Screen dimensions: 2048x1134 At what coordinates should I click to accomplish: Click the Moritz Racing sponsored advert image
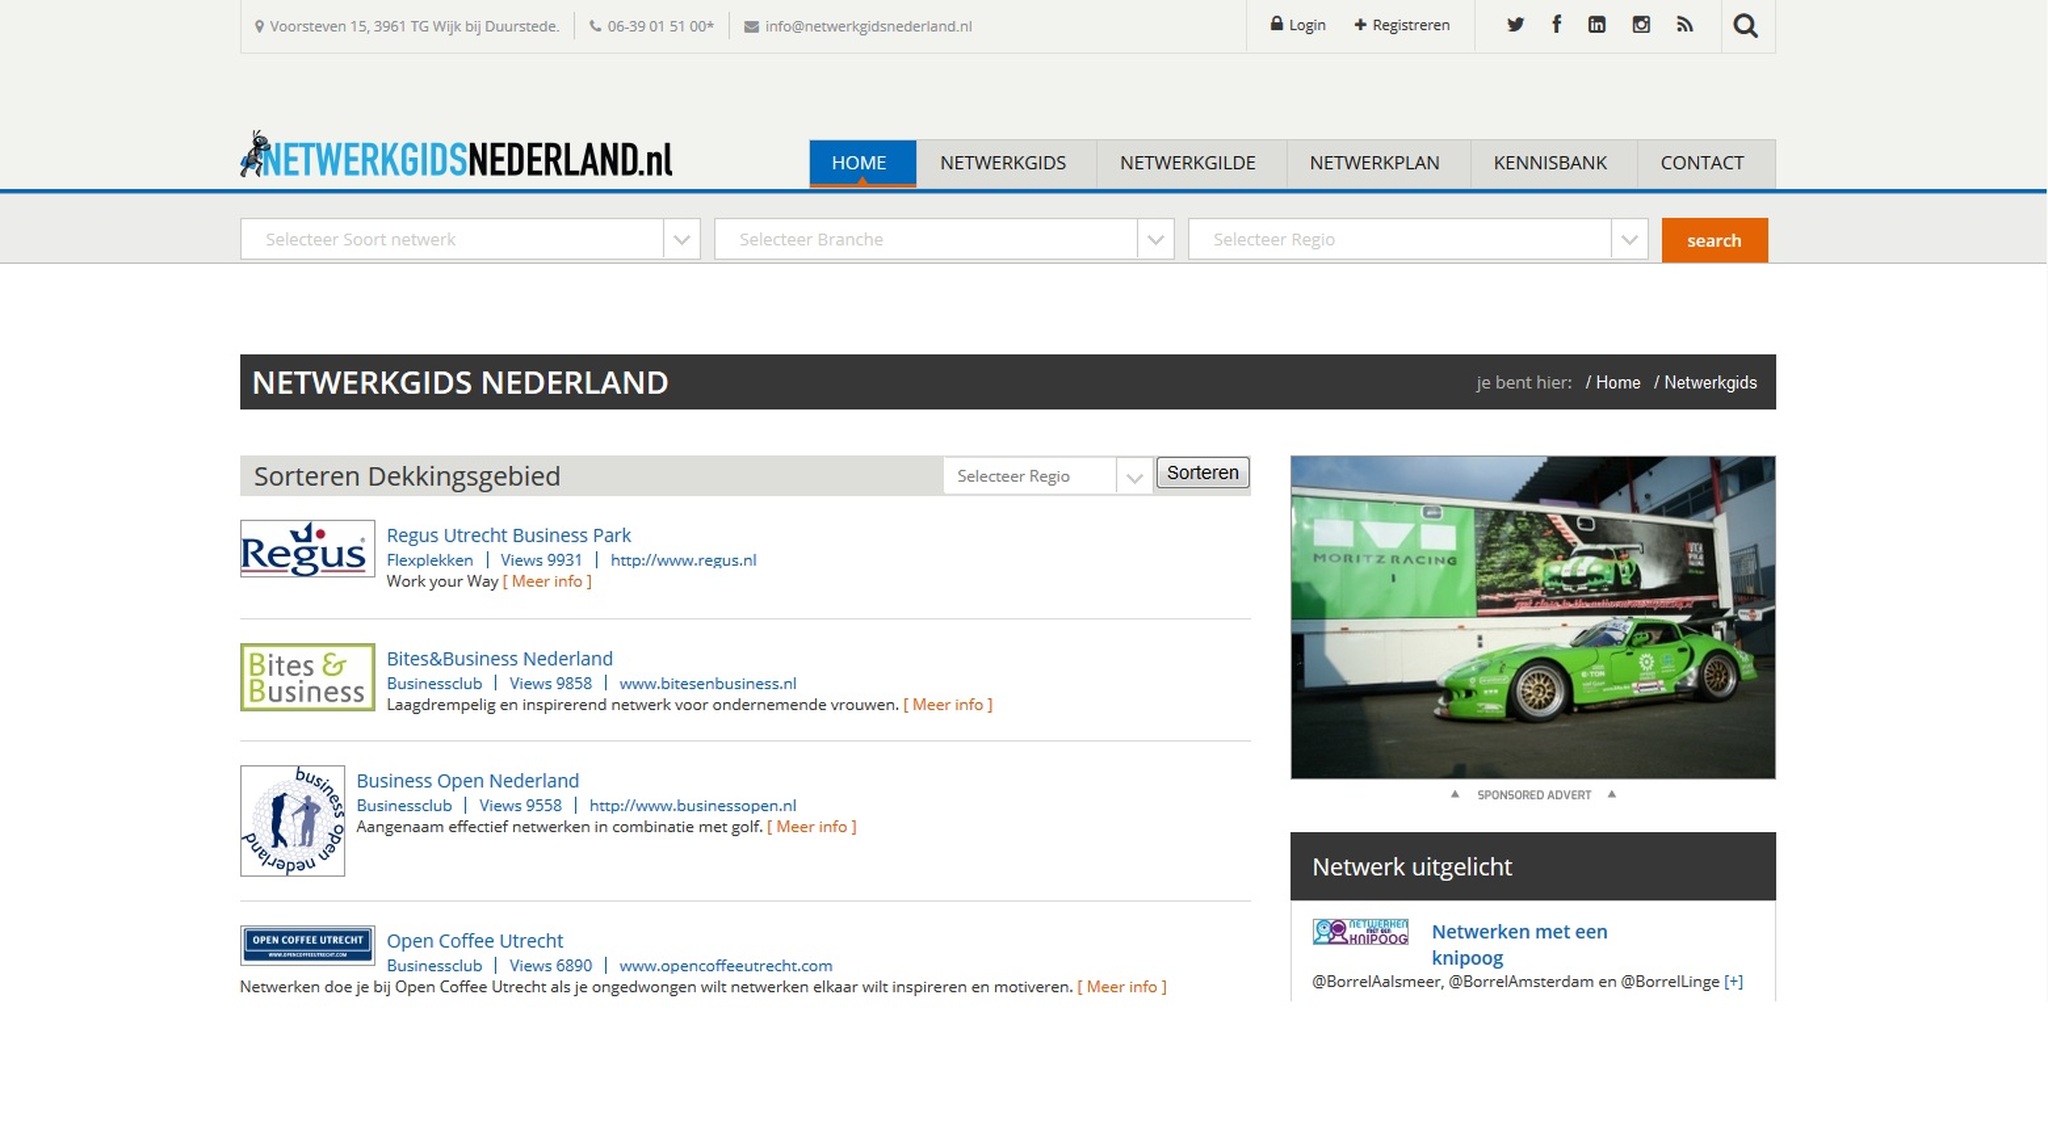coord(1533,617)
